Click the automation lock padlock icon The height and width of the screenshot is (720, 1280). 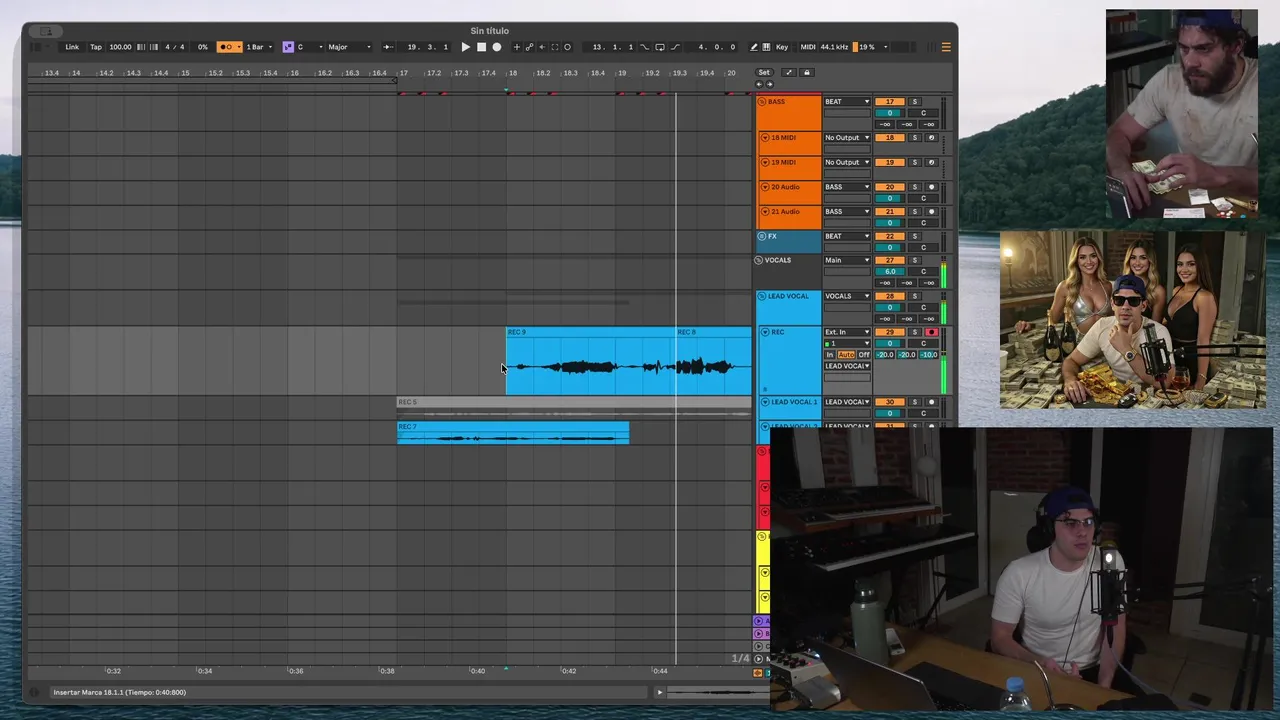(807, 72)
